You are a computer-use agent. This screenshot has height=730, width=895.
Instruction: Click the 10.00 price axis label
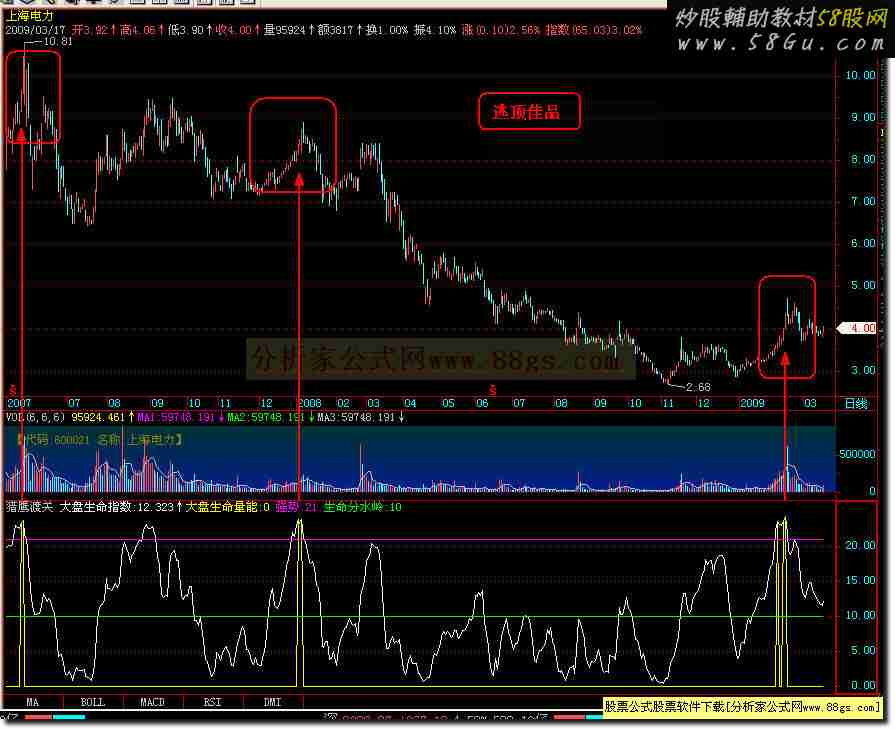860,75
